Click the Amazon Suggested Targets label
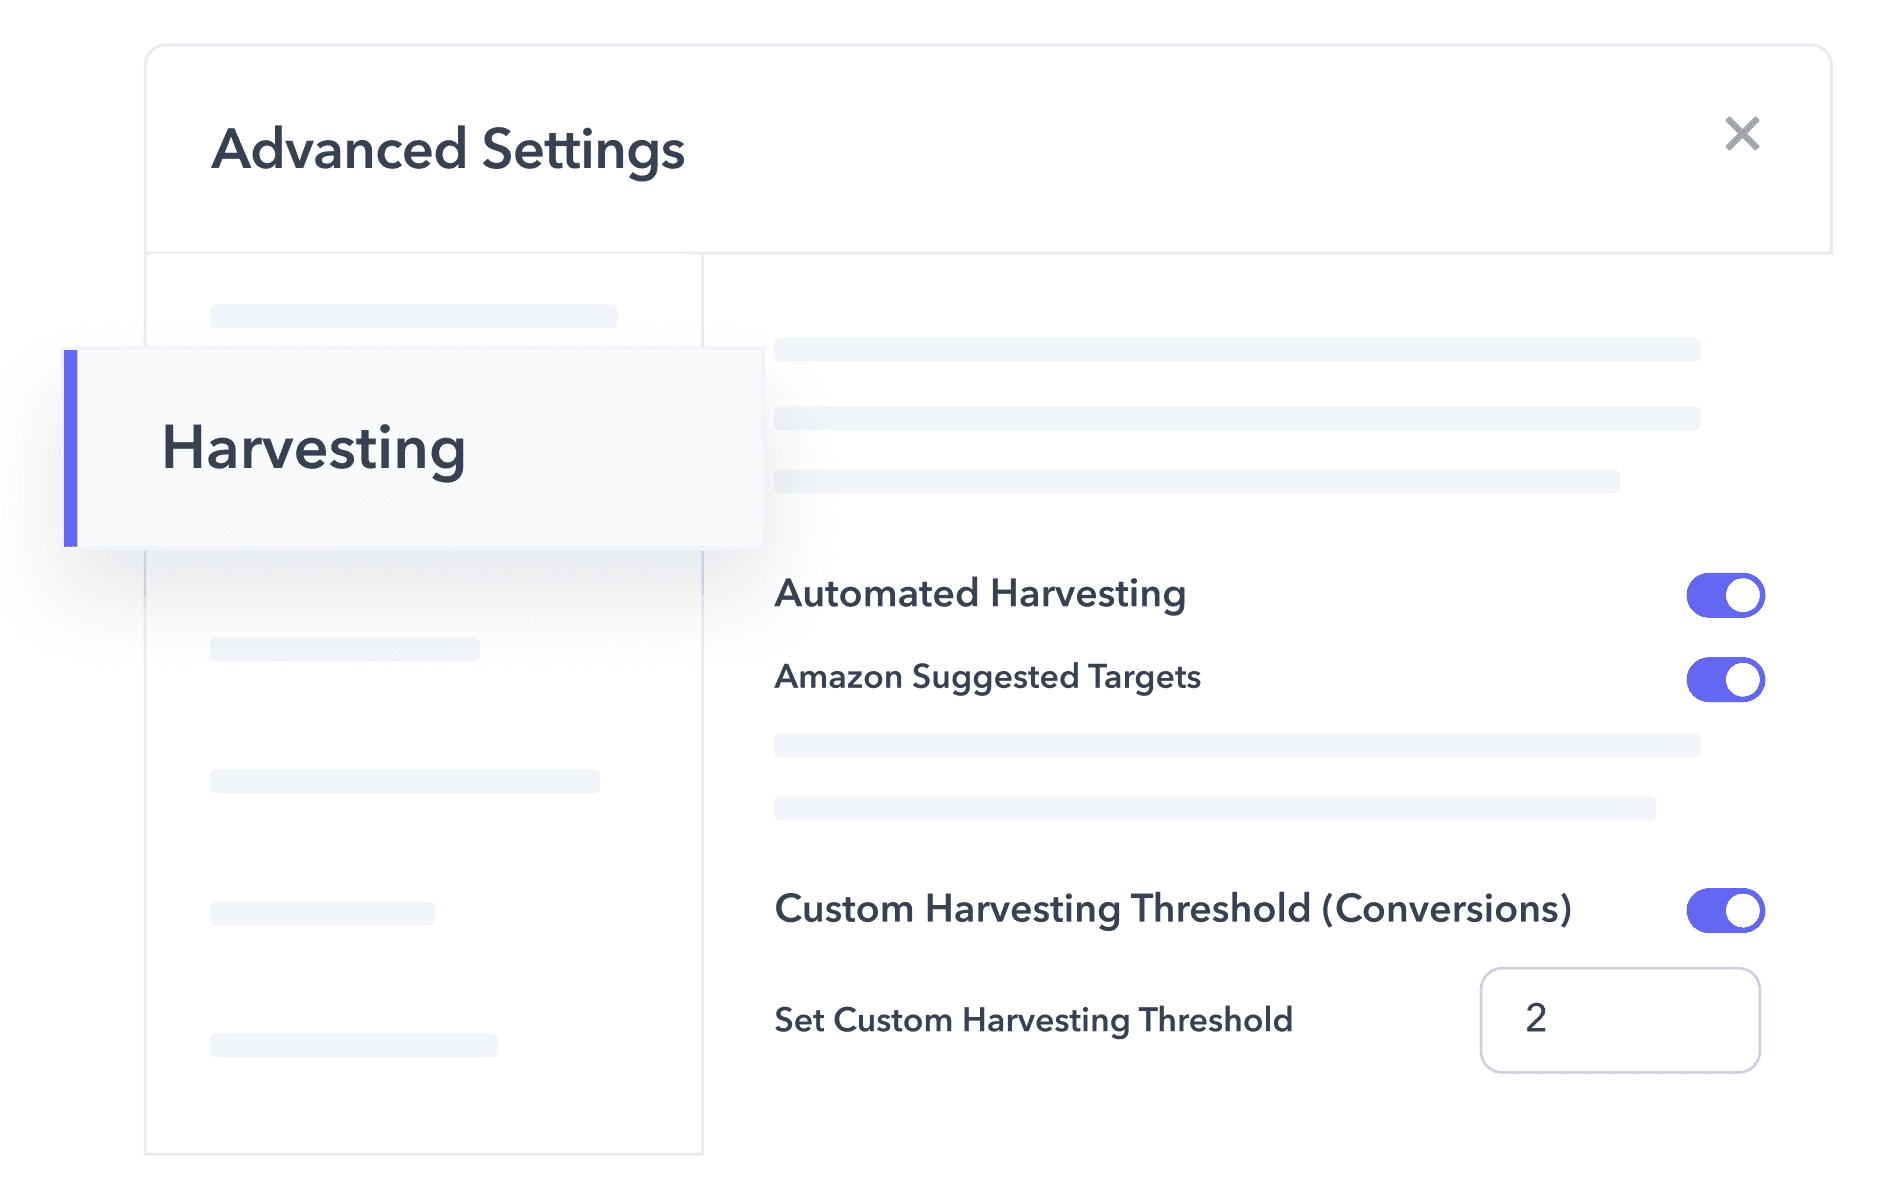The width and height of the screenshot is (1884, 1198). (x=987, y=677)
